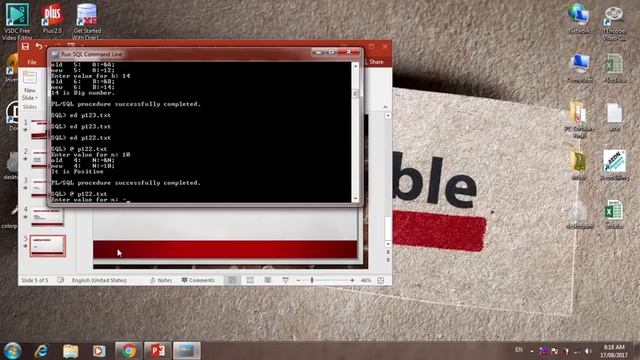Open VSDC Free Video Editor desktop icon
This screenshot has width=640, height=360.
click(17, 21)
